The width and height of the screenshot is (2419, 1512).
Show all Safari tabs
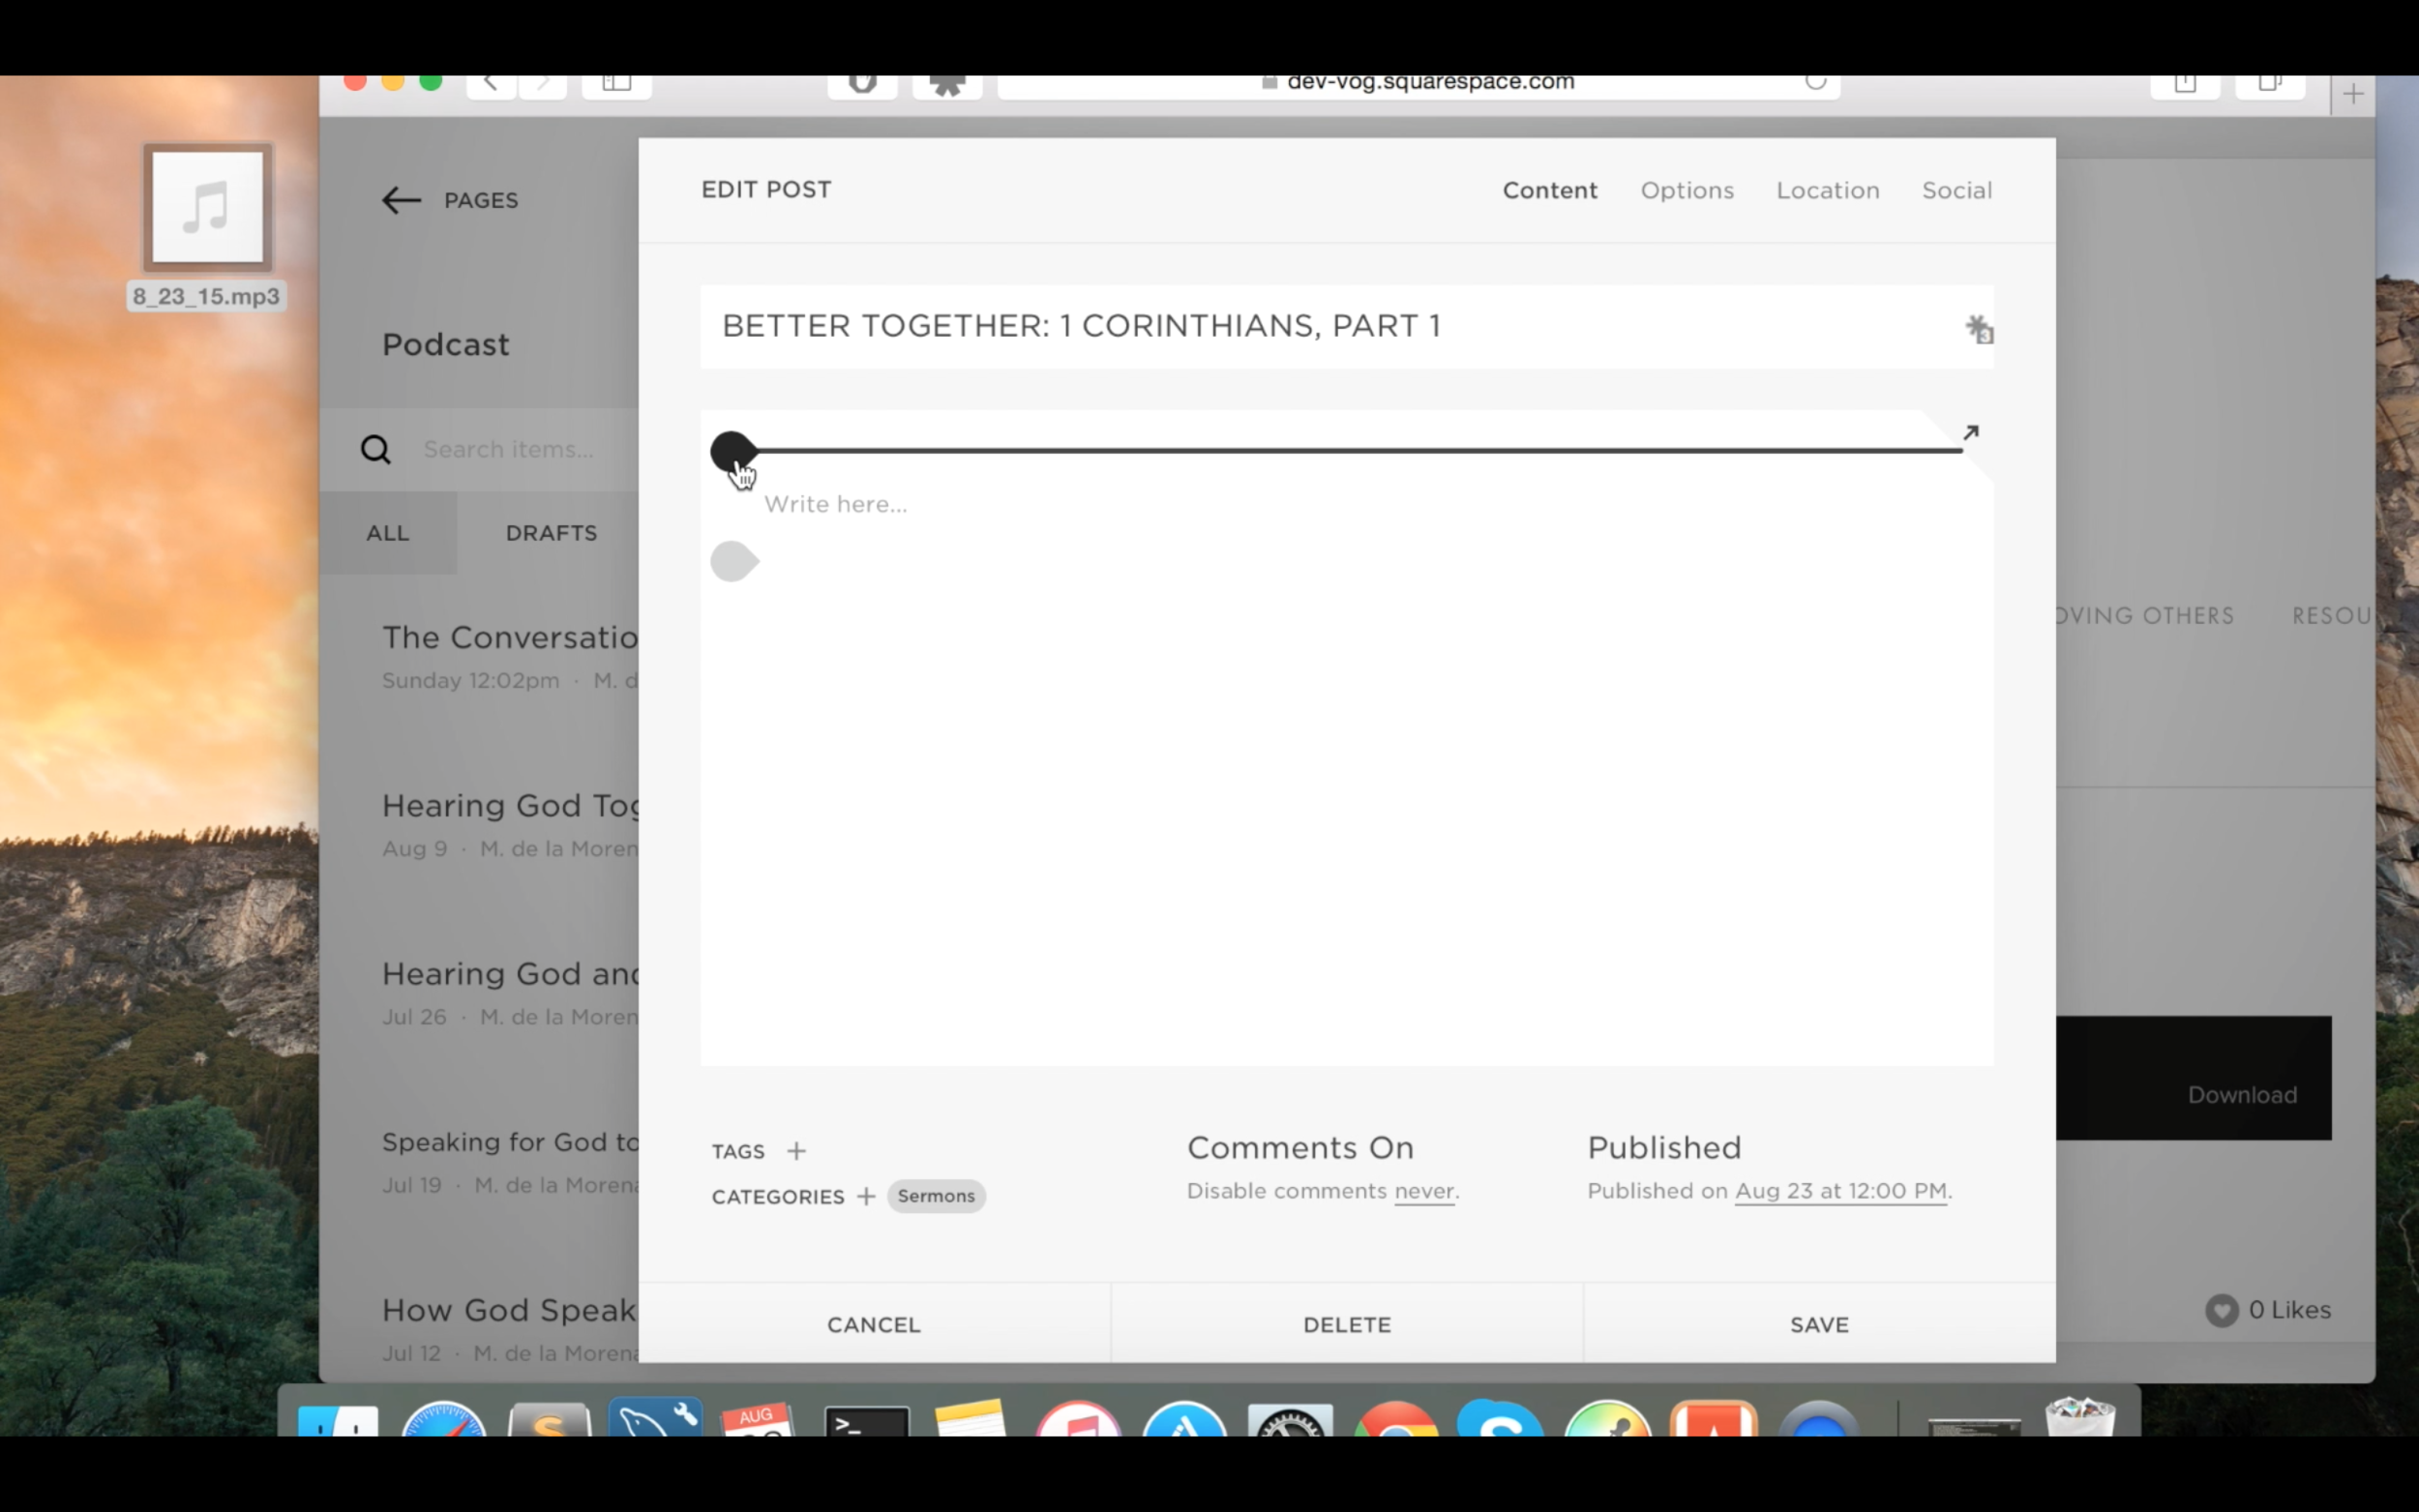tap(2270, 84)
